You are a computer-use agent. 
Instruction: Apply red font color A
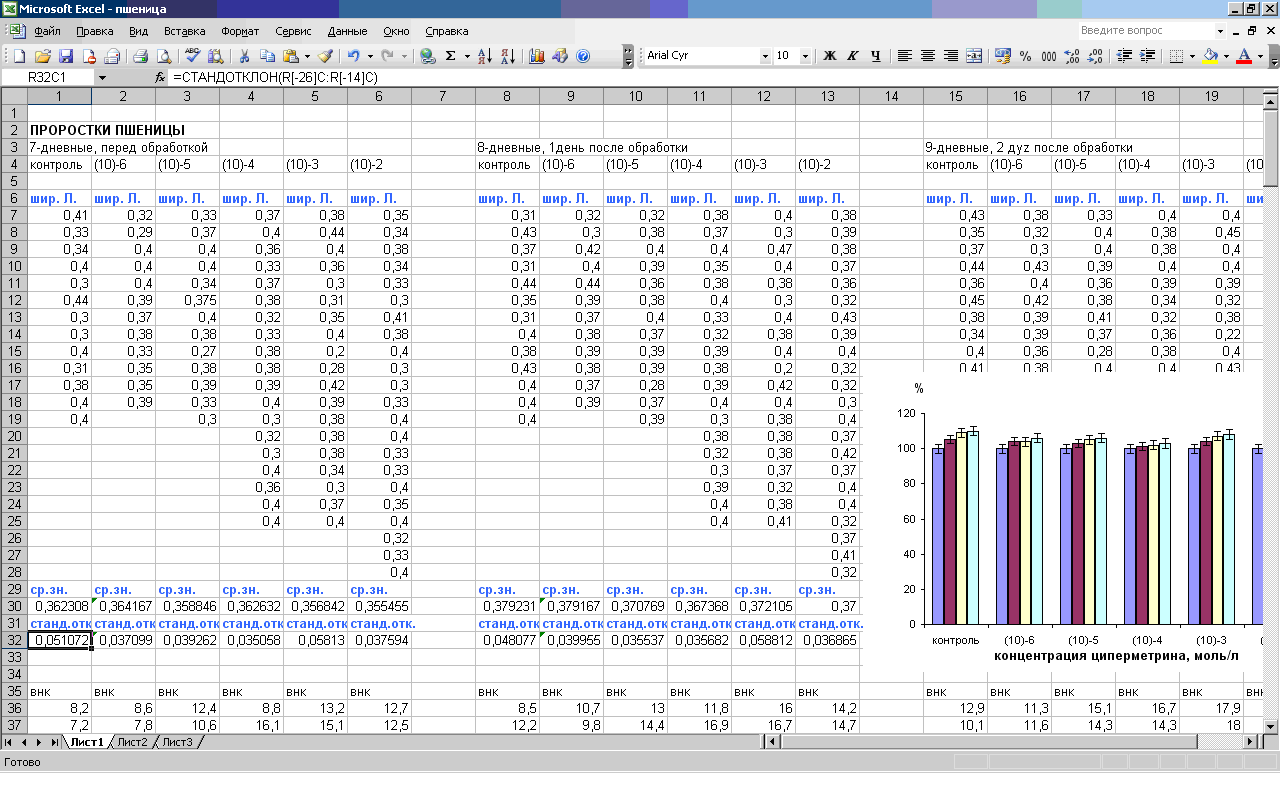pos(1244,56)
